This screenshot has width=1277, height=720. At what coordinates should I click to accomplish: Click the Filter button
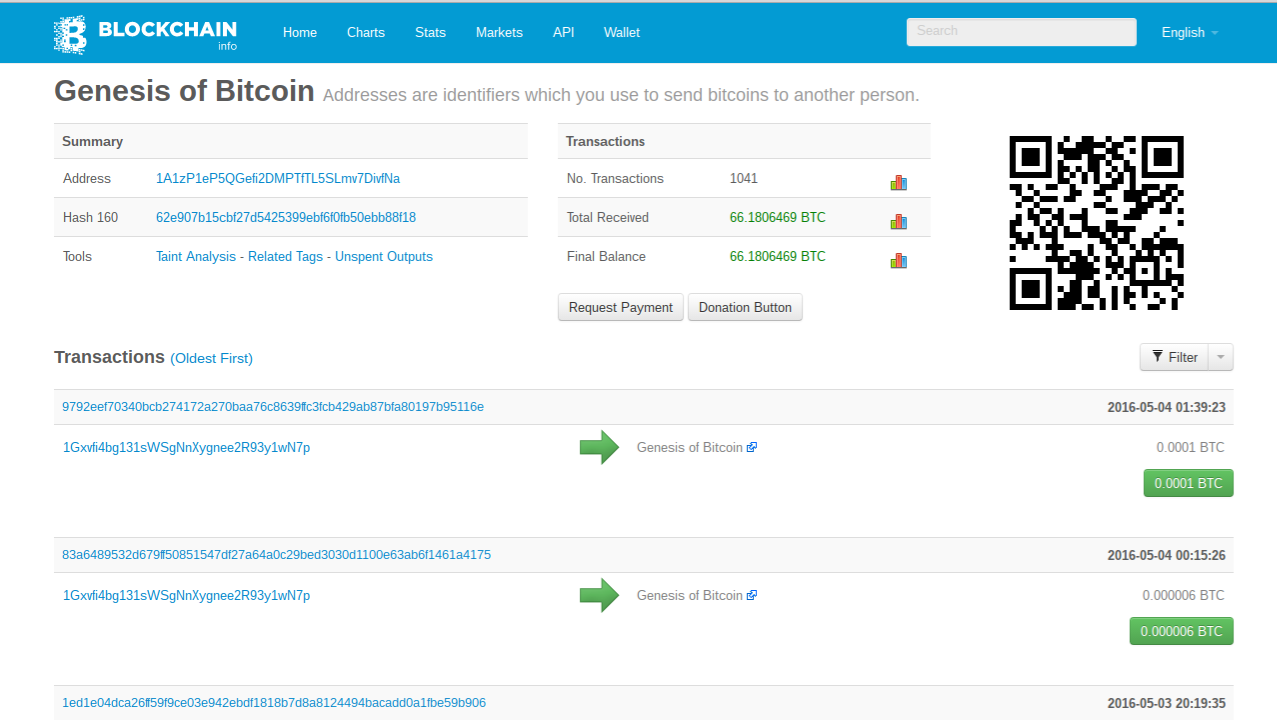[1174, 357]
